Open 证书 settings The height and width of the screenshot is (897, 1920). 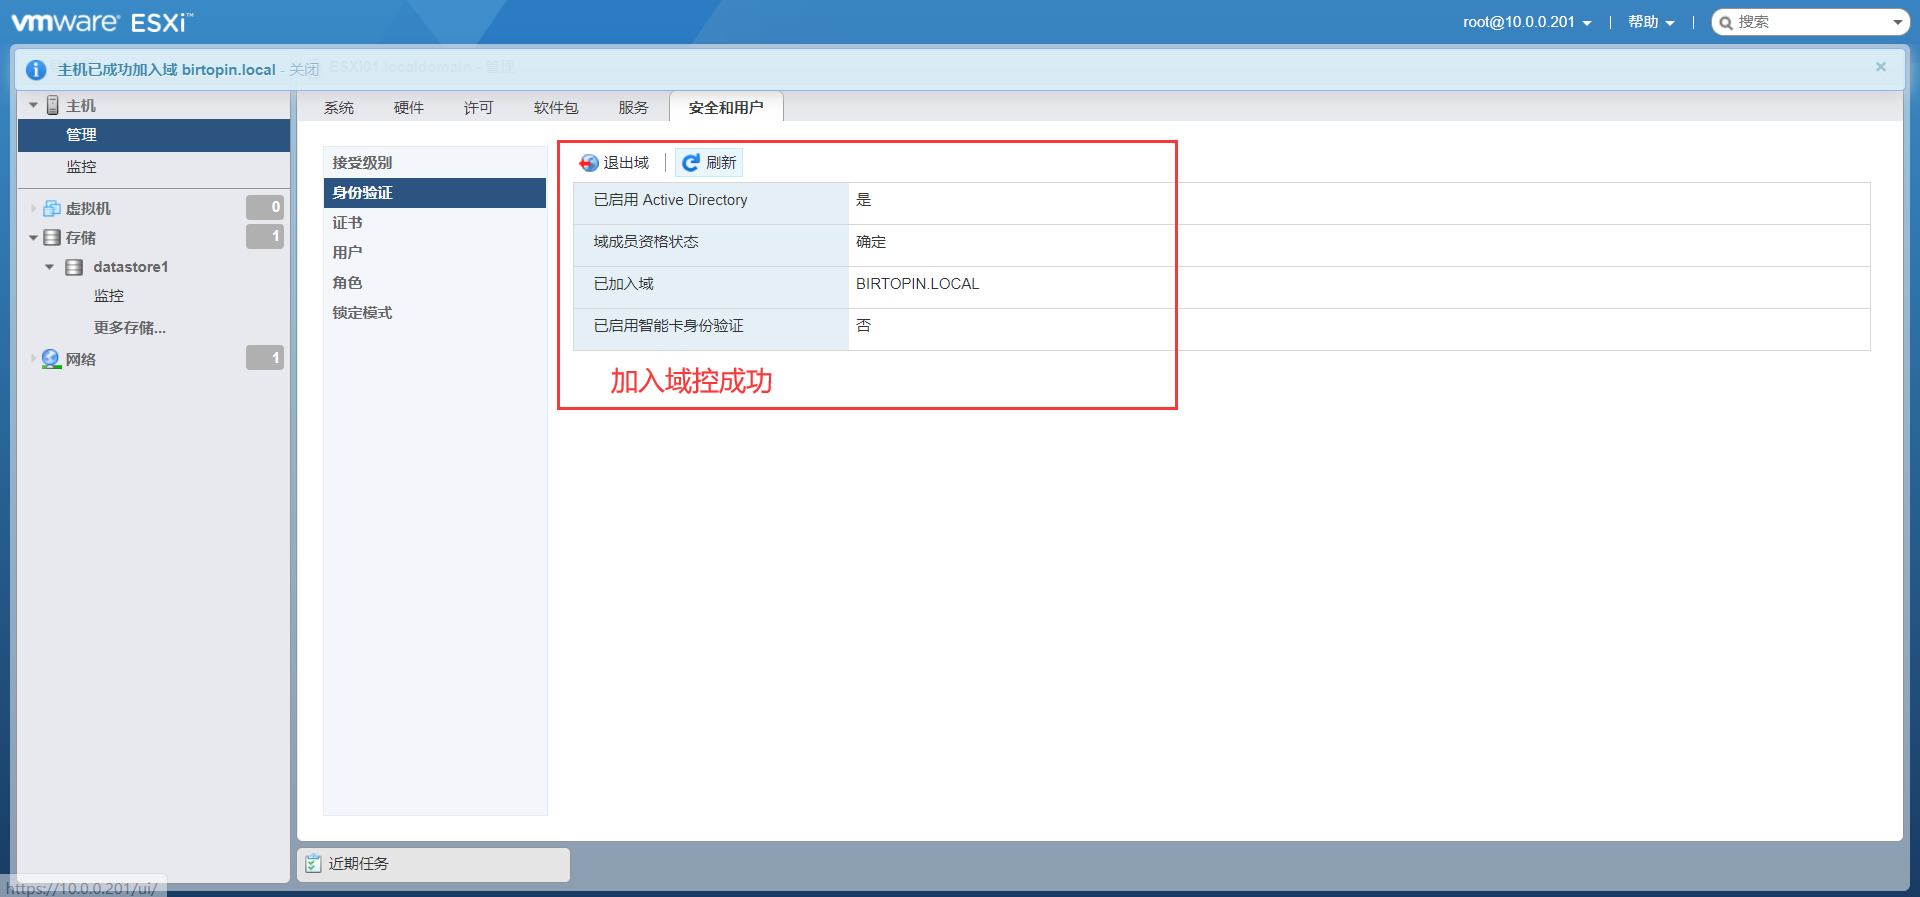[x=435, y=223]
